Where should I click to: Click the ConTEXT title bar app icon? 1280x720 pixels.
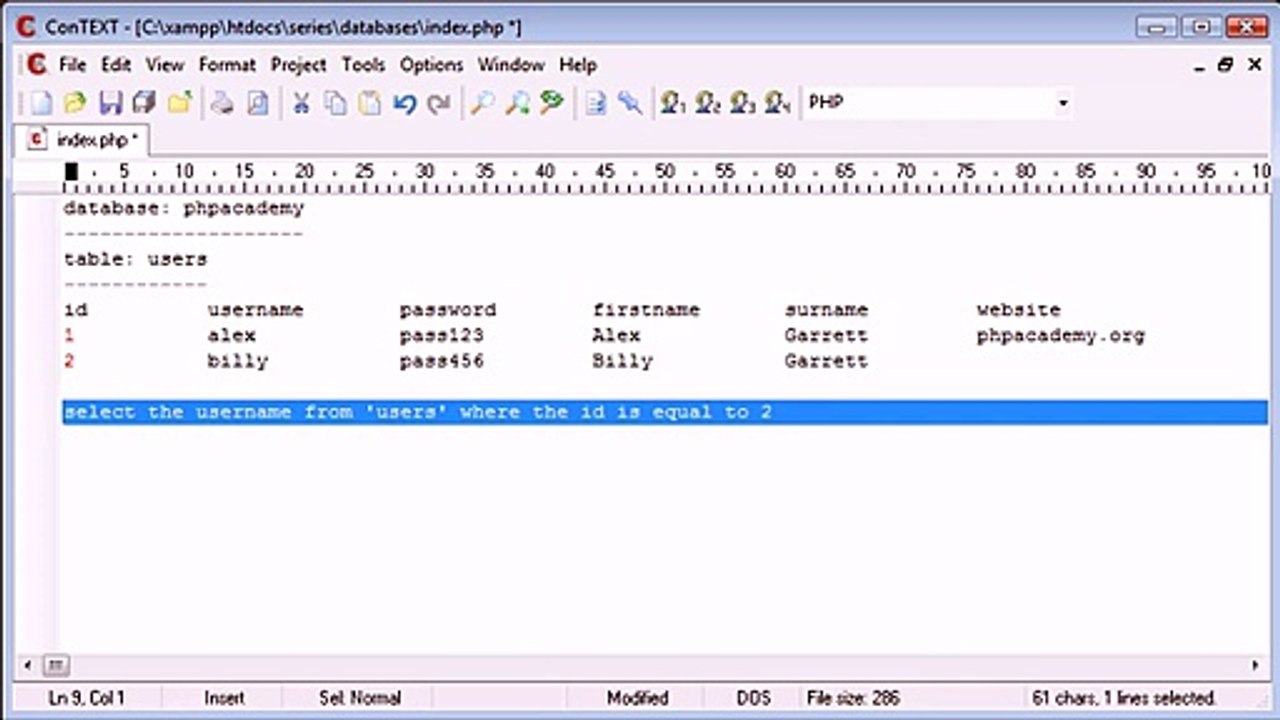pos(26,26)
